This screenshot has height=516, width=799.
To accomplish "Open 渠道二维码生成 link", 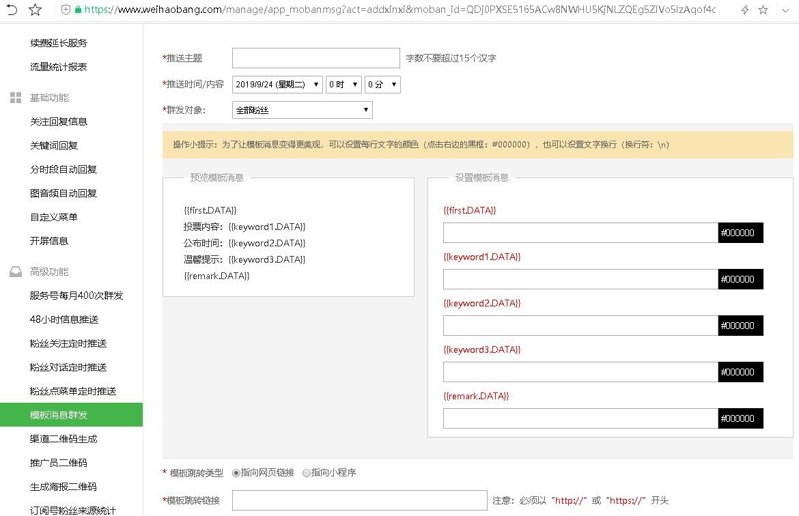I will (63, 439).
